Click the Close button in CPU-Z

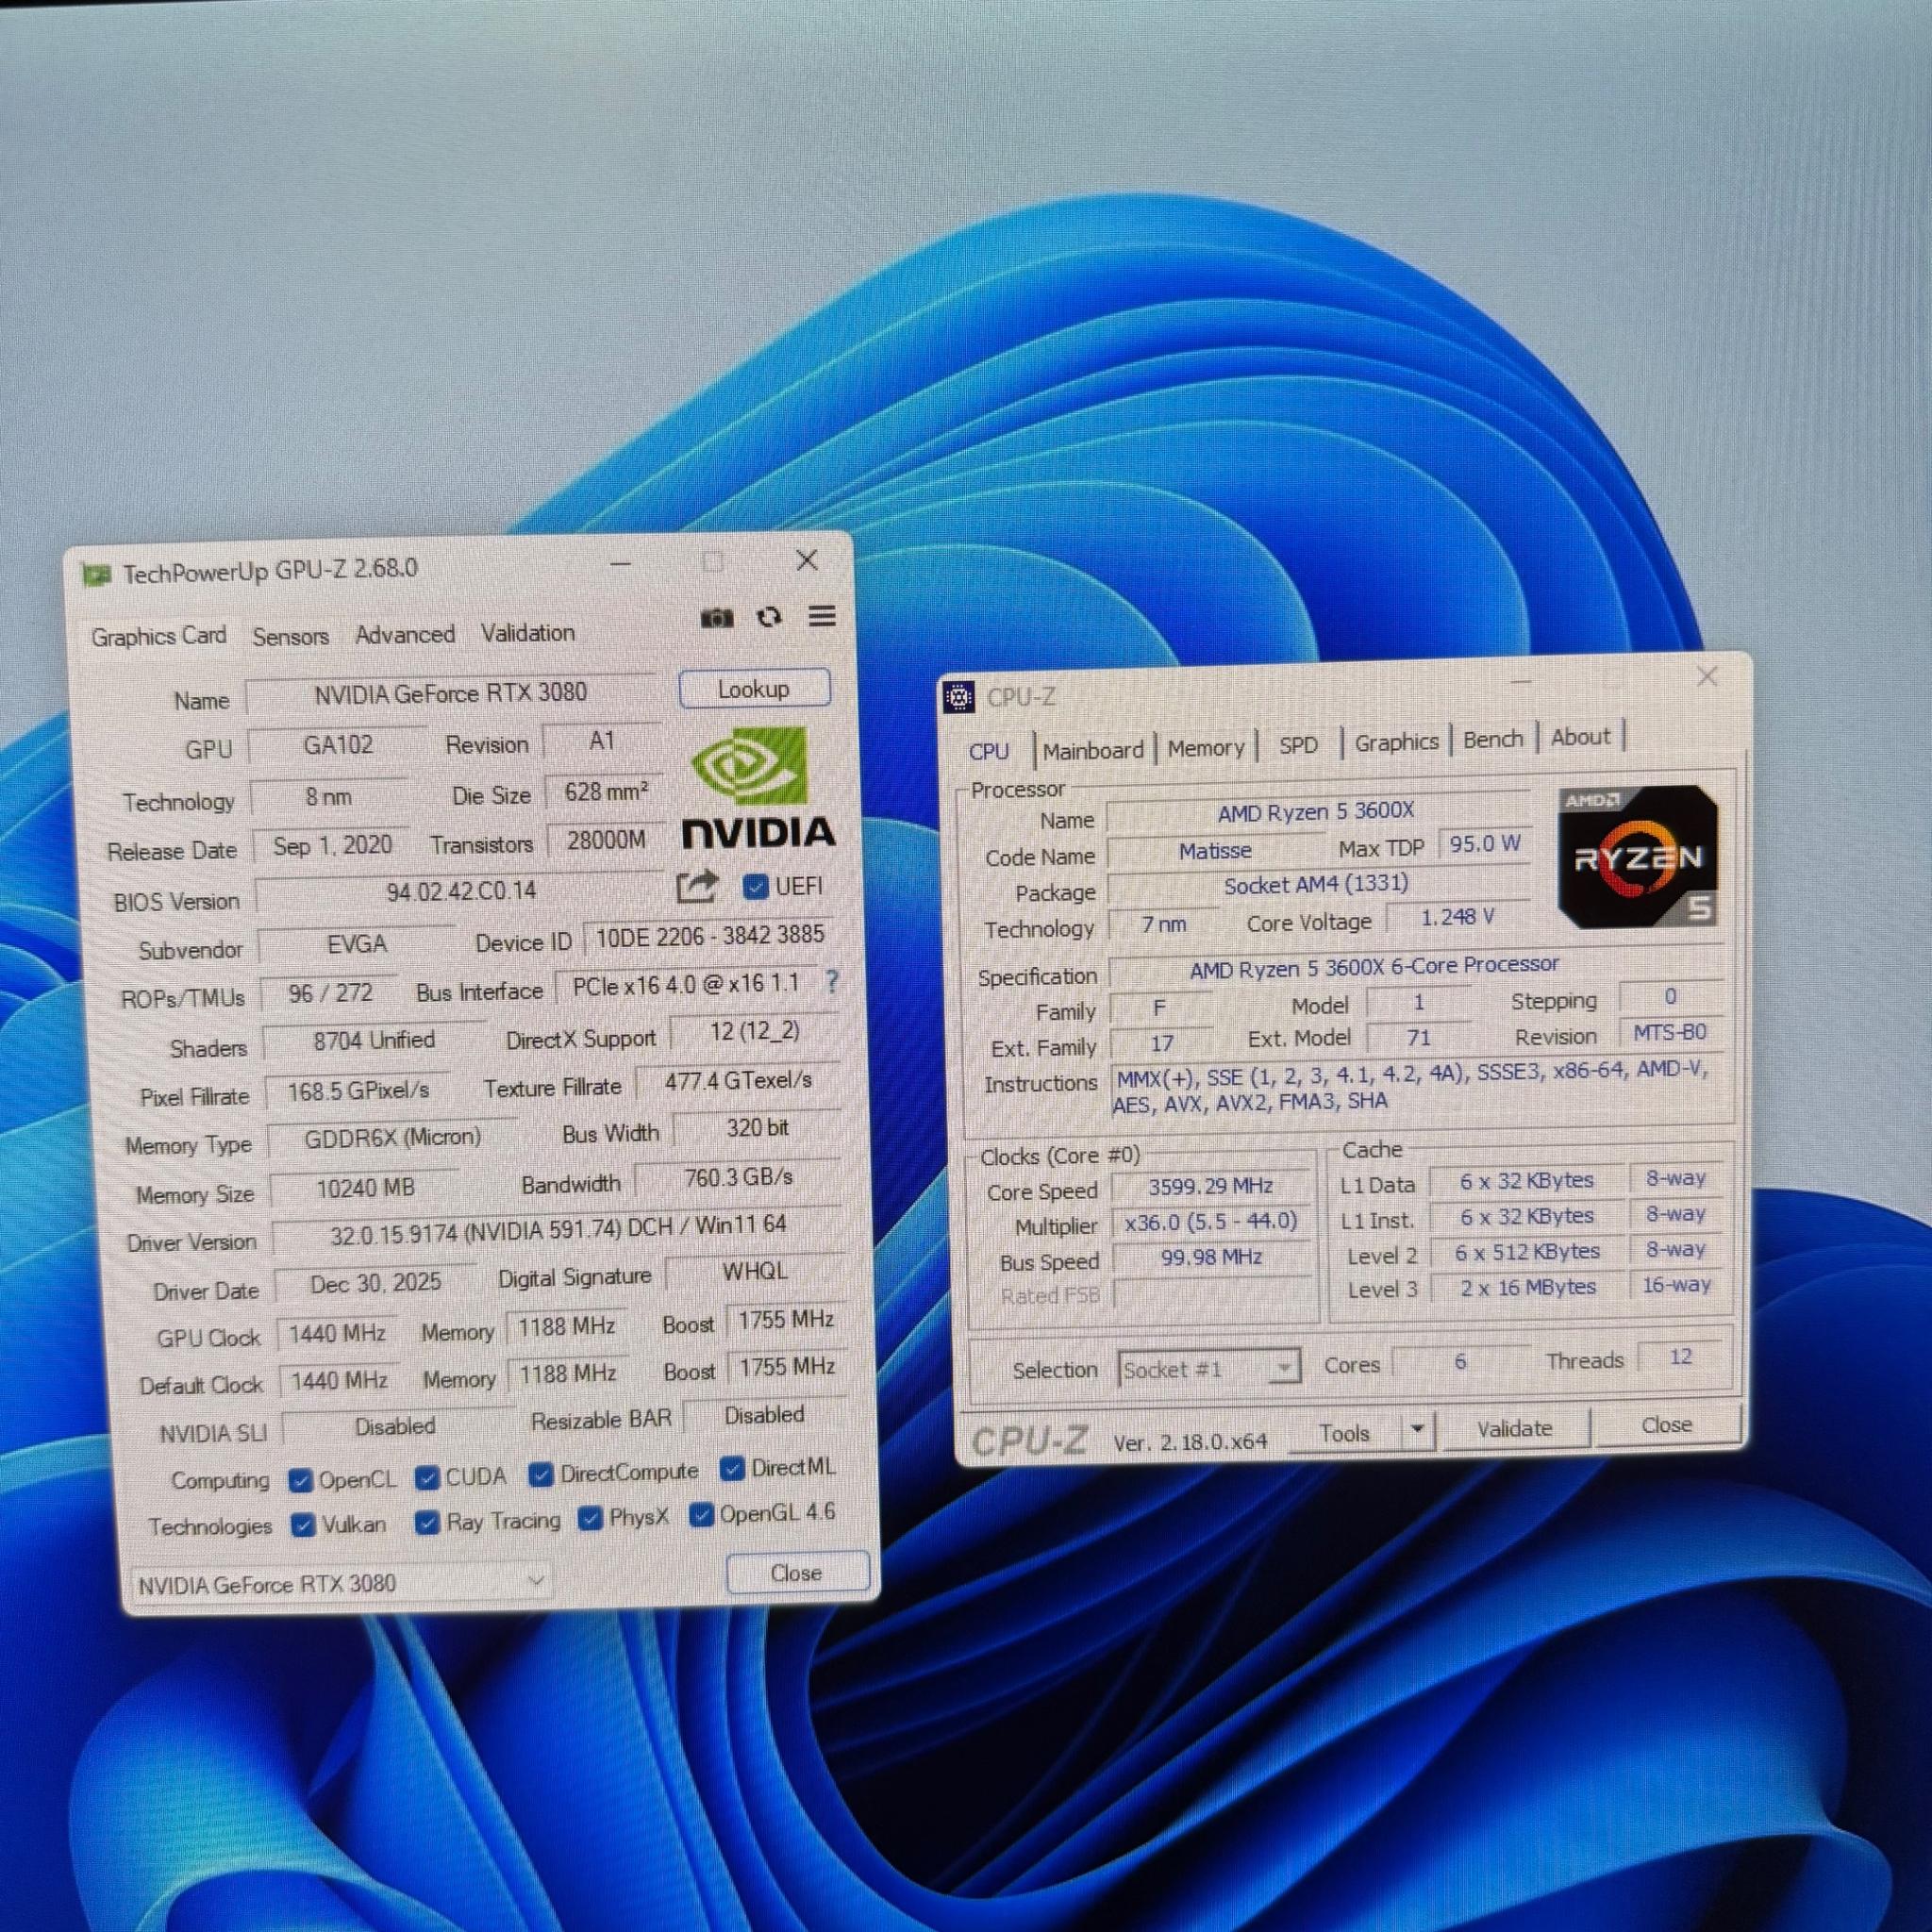pyautogui.click(x=1666, y=1424)
